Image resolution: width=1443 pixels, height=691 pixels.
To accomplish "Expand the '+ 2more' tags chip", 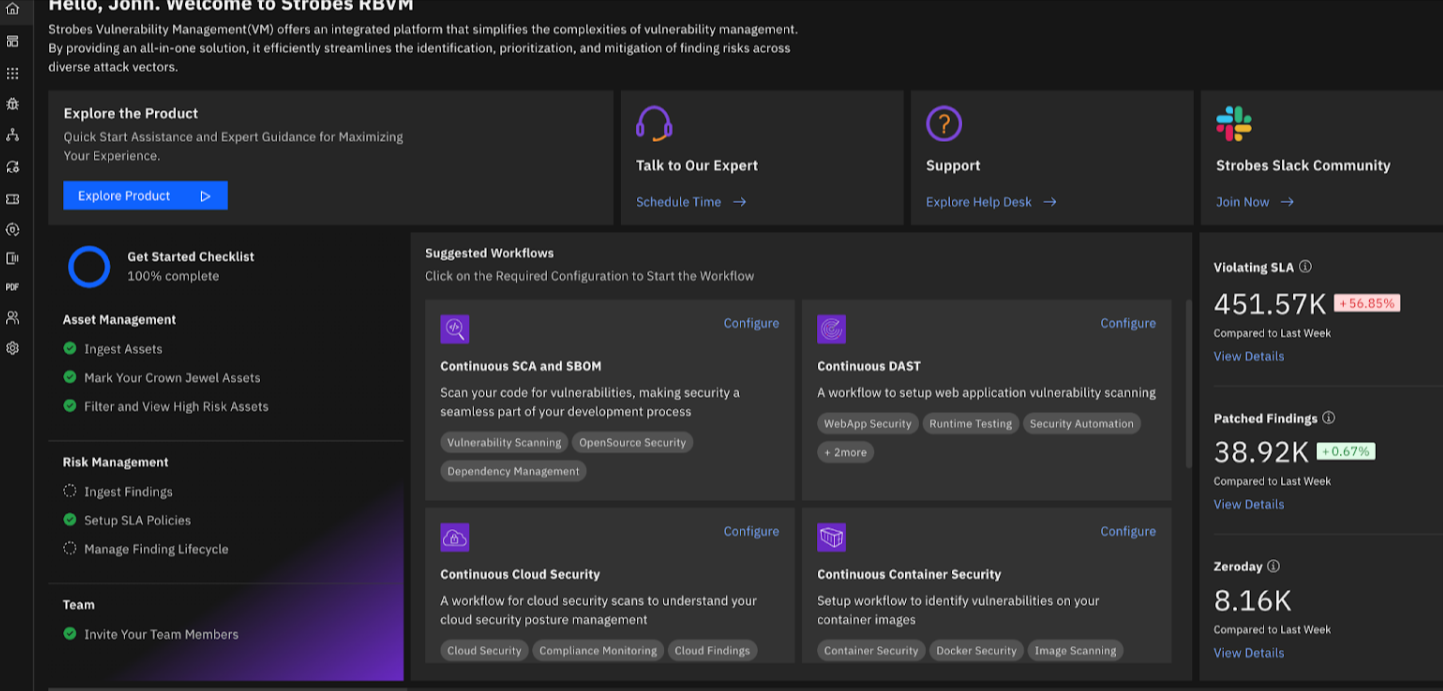I will click(845, 452).
